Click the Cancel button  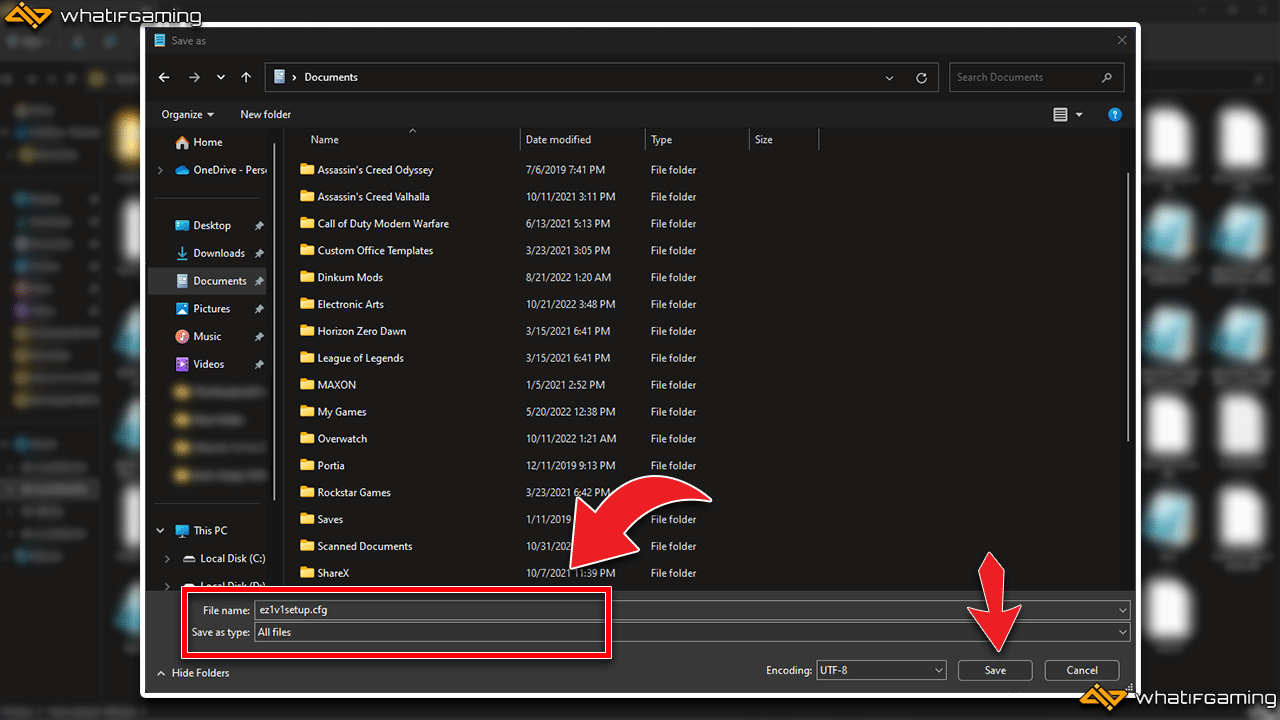[1082, 670]
